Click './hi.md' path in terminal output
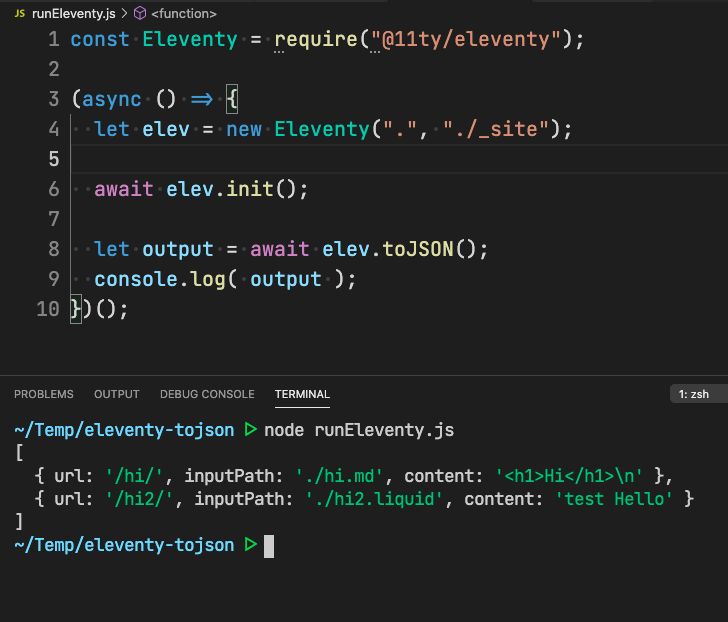The image size is (728, 622). [339, 476]
